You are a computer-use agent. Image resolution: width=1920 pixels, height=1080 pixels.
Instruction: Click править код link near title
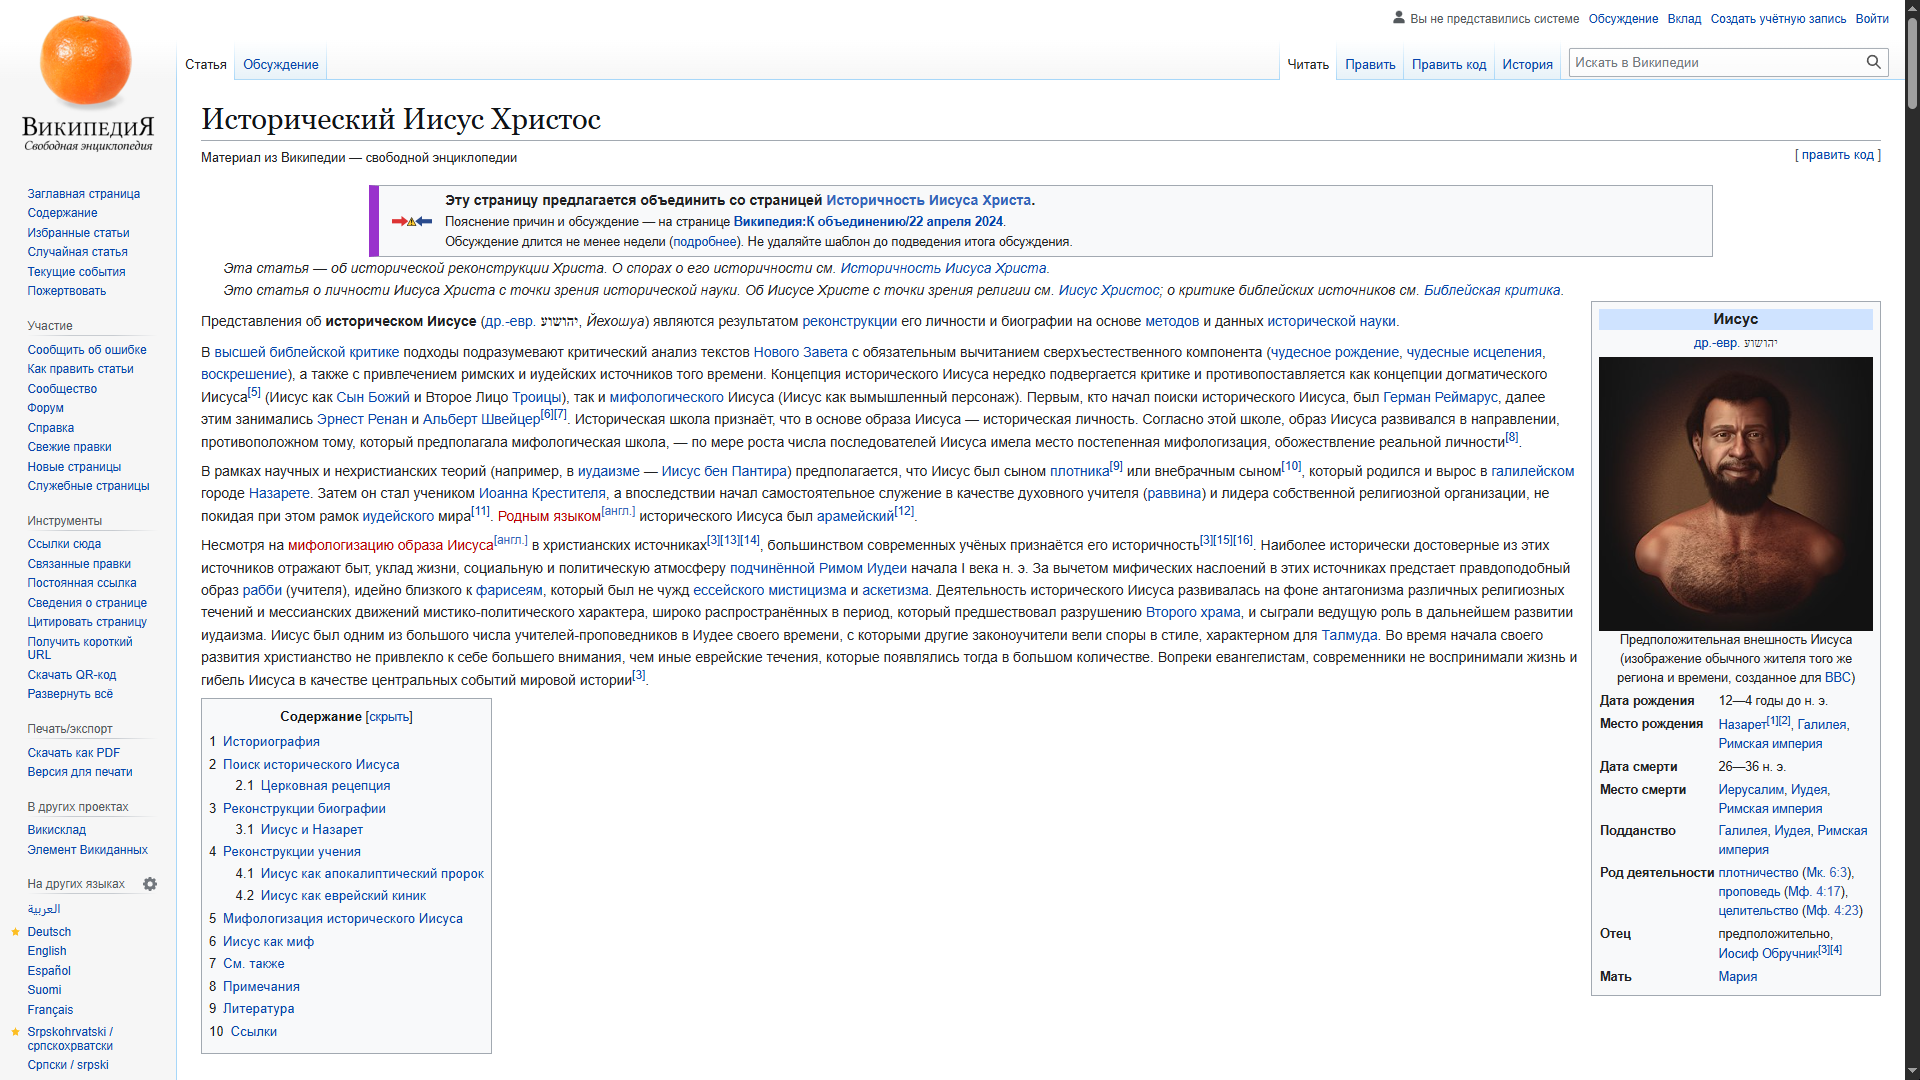(1837, 155)
